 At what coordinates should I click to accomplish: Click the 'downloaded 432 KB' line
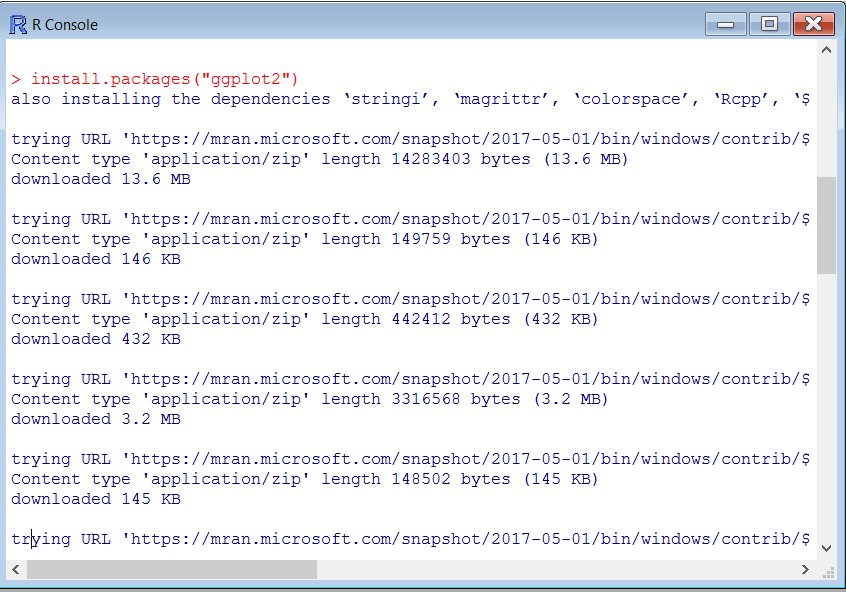[x=95, y=339]
